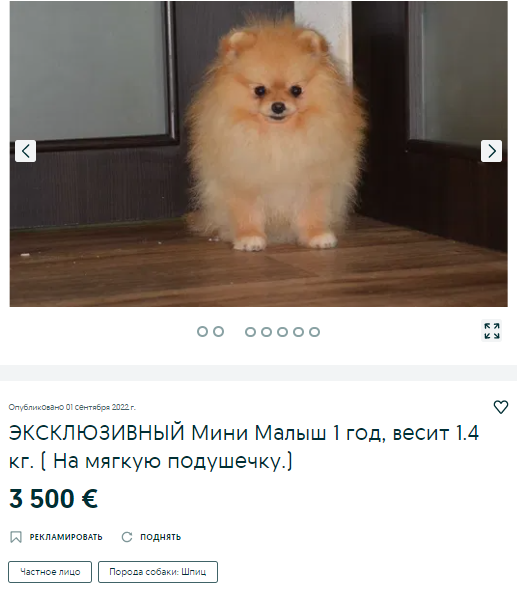
Task: Select the last gallery dot indicator
Action: pyautogui.click(x=314, y=332)
